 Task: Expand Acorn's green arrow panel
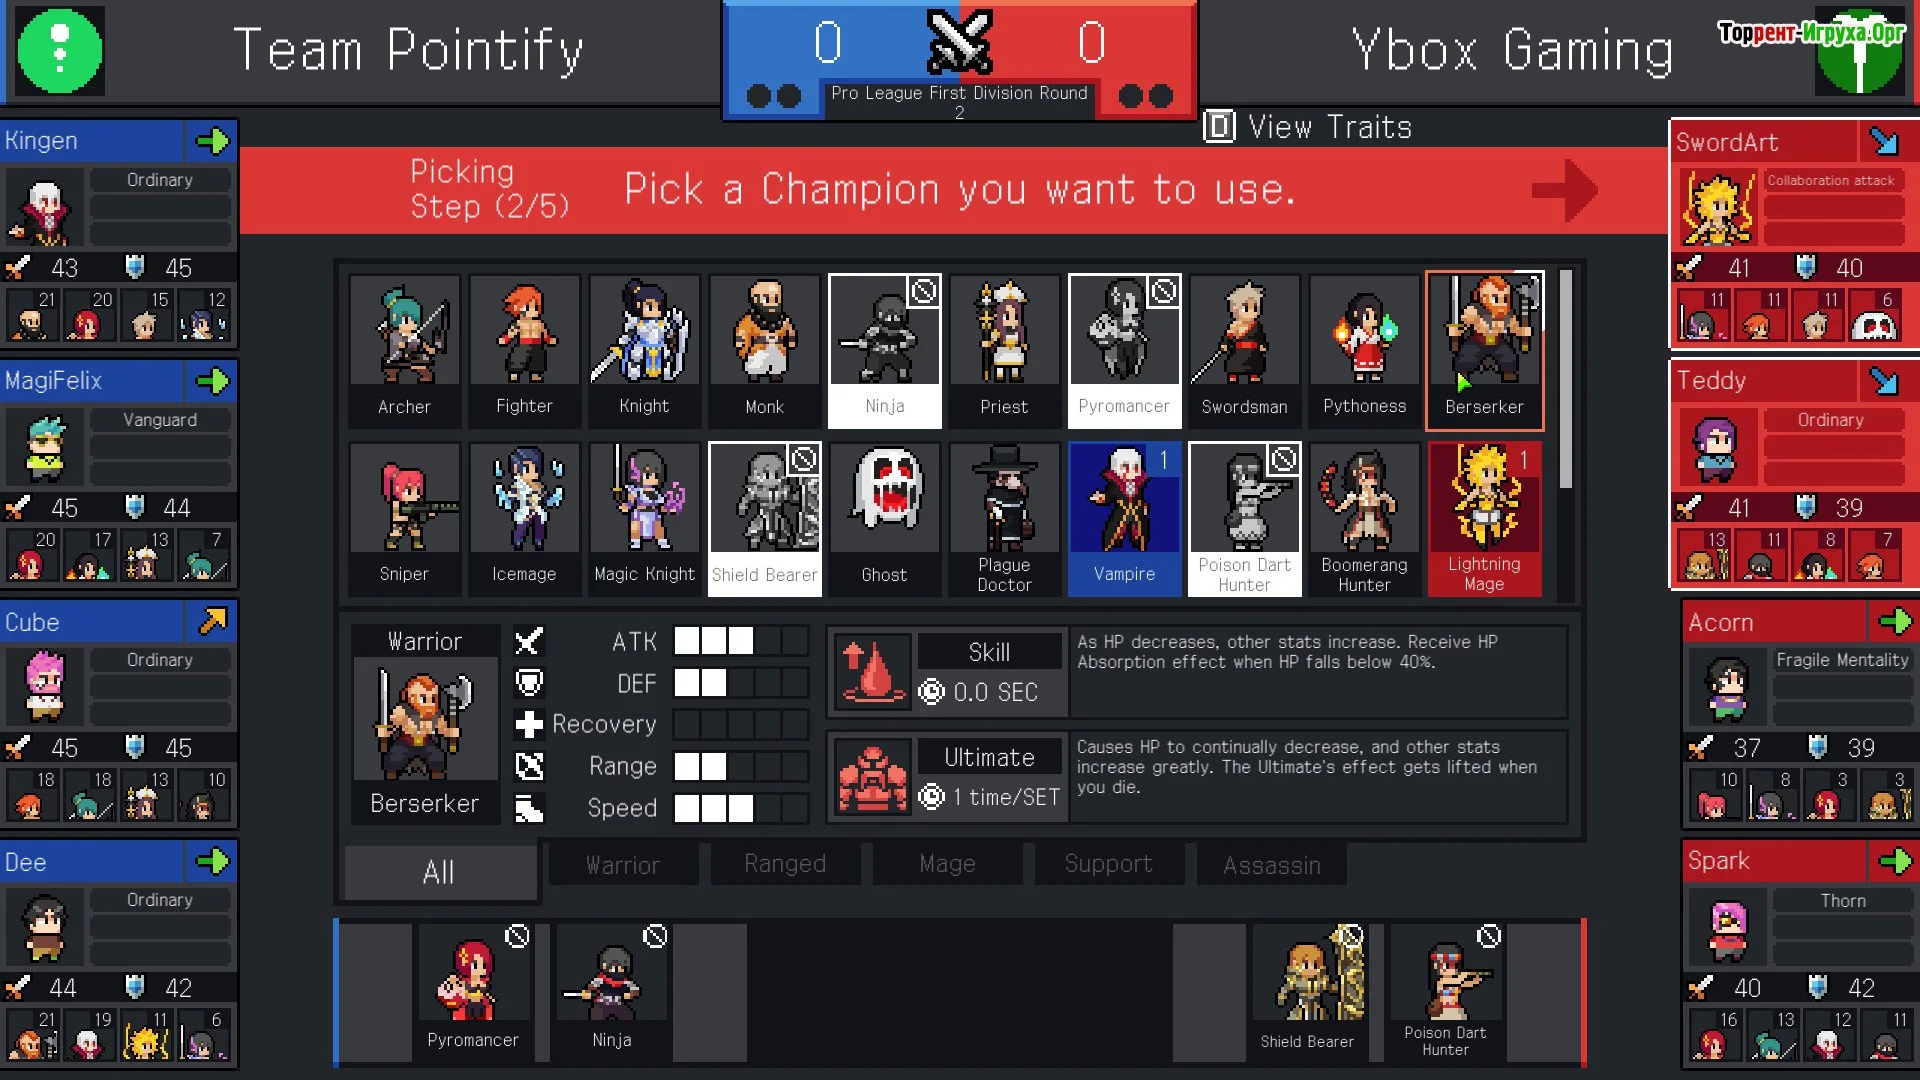(1894, 621)
